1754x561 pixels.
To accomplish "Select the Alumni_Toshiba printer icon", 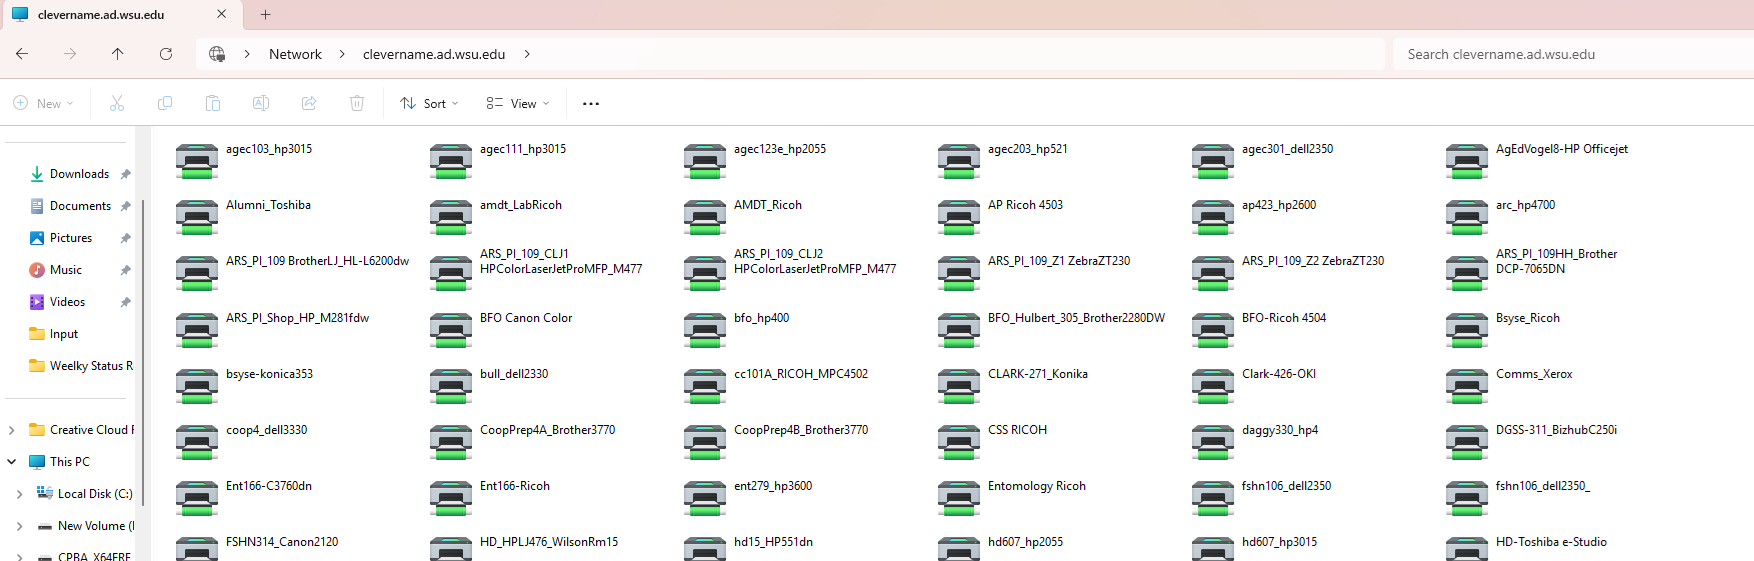I will (197, 216).
